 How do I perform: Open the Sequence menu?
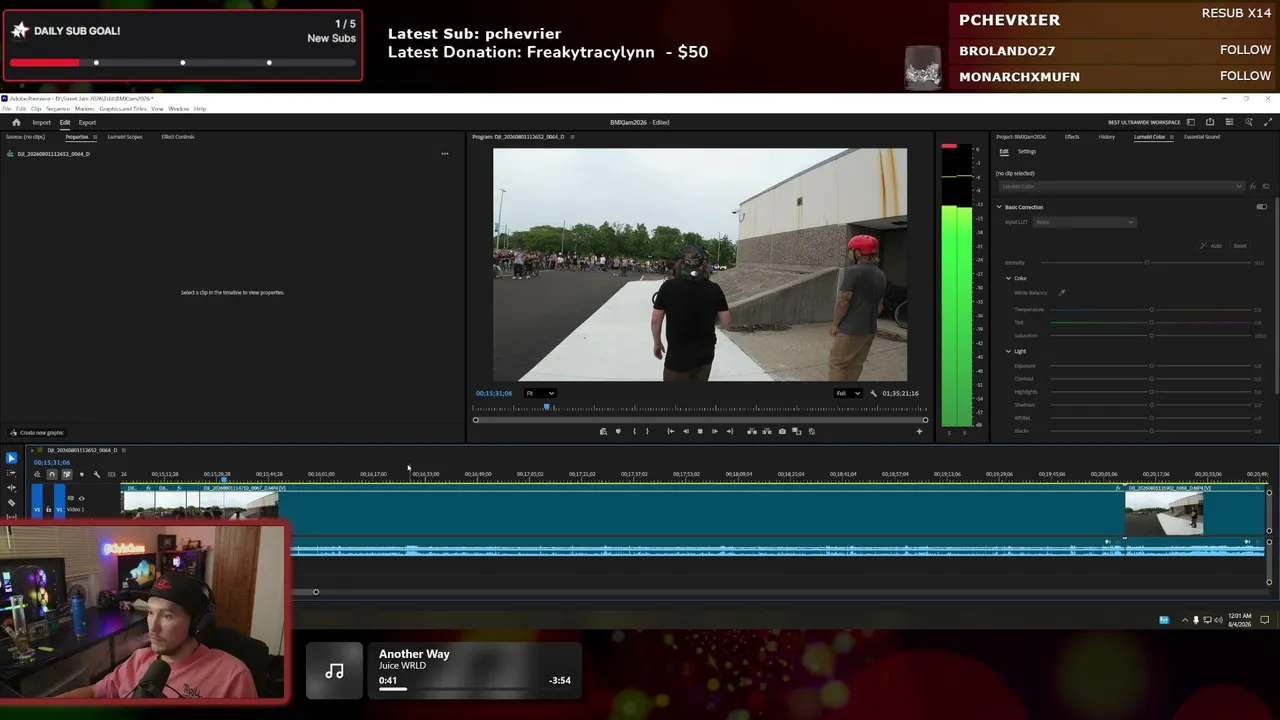point(58,109)
